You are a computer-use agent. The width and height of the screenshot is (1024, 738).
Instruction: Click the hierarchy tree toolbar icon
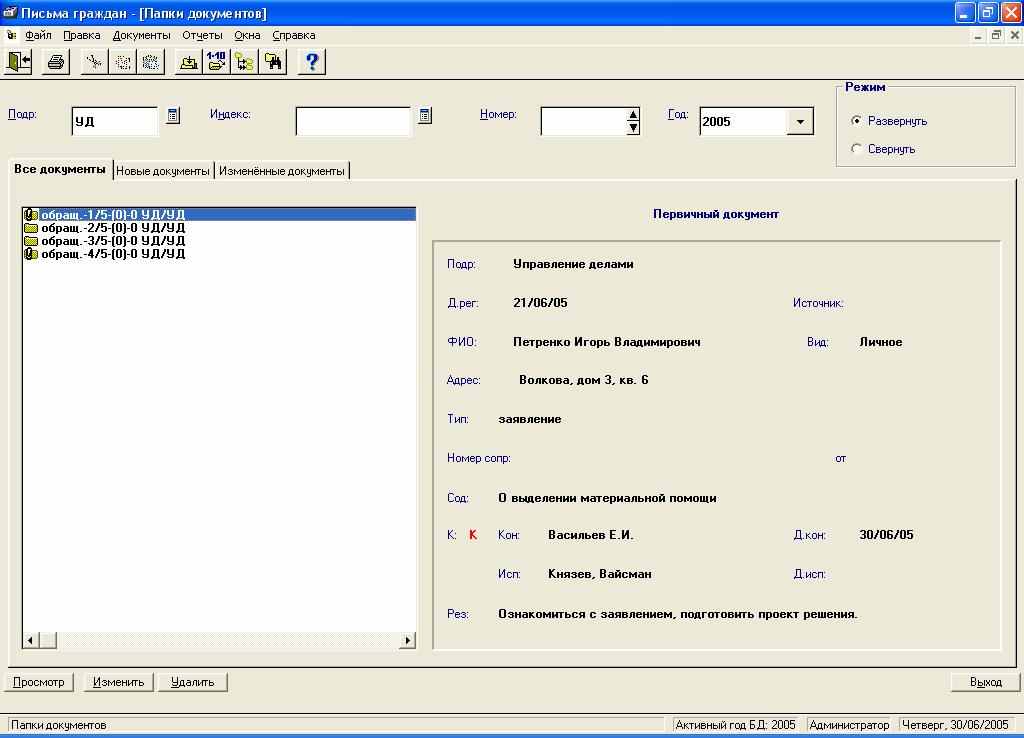click(245, 62)
